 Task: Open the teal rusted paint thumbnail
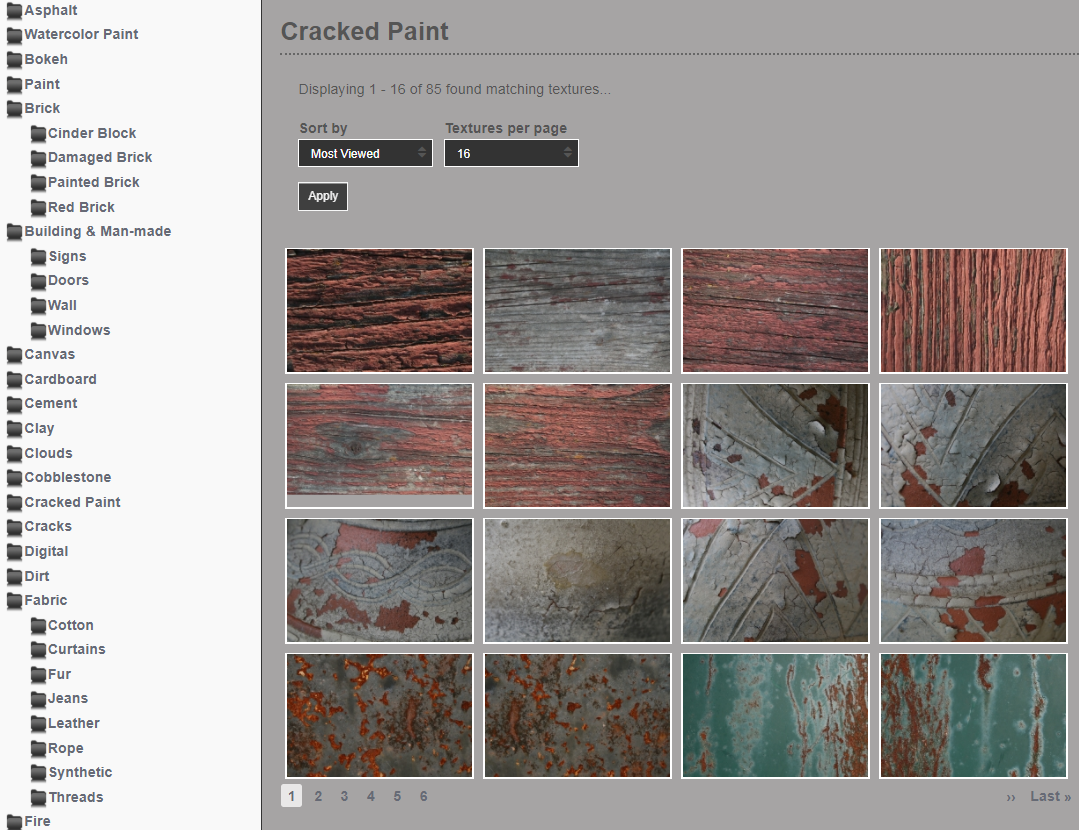click(776, 716)
